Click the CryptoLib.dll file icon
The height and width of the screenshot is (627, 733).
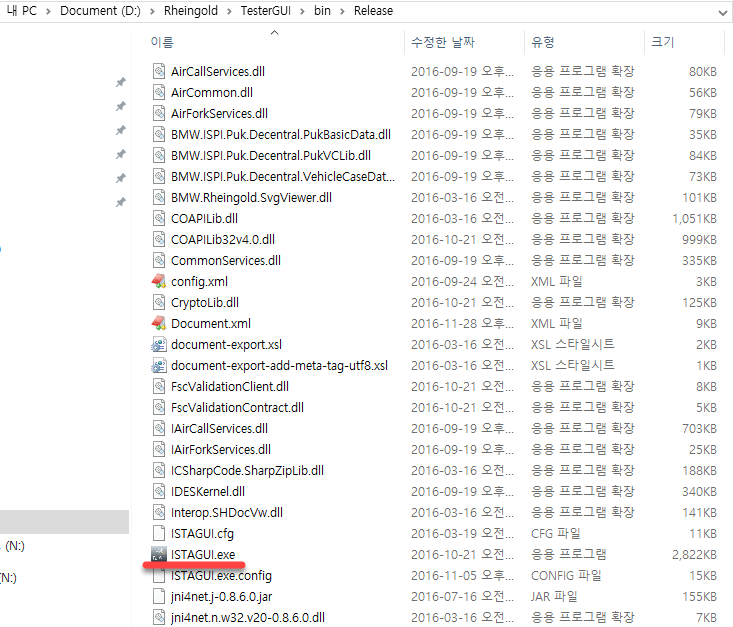(159, 302)
